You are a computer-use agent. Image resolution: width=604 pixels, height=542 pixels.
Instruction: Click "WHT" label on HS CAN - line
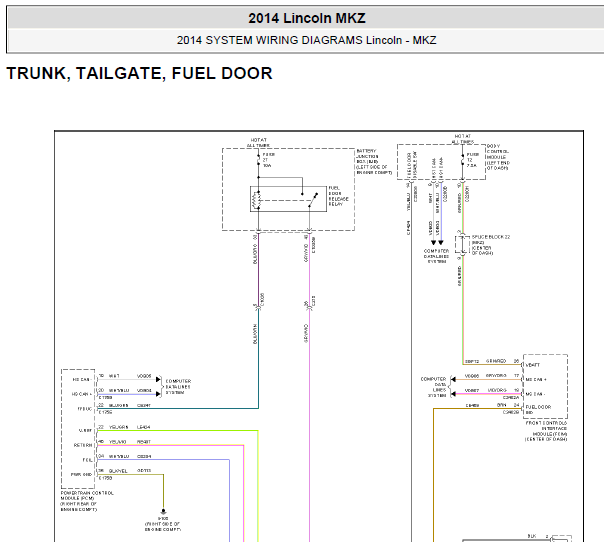[x=114, y=376]
